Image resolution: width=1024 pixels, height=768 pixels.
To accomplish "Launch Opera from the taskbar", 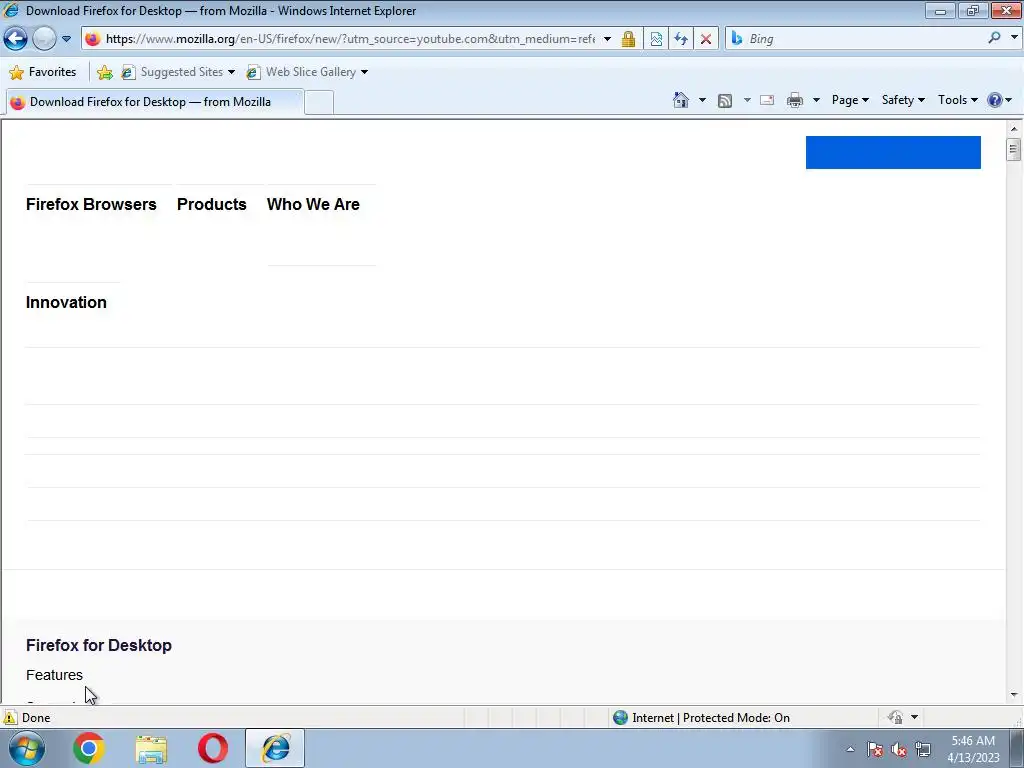I will pyautogui.click(x=213, y=748).
